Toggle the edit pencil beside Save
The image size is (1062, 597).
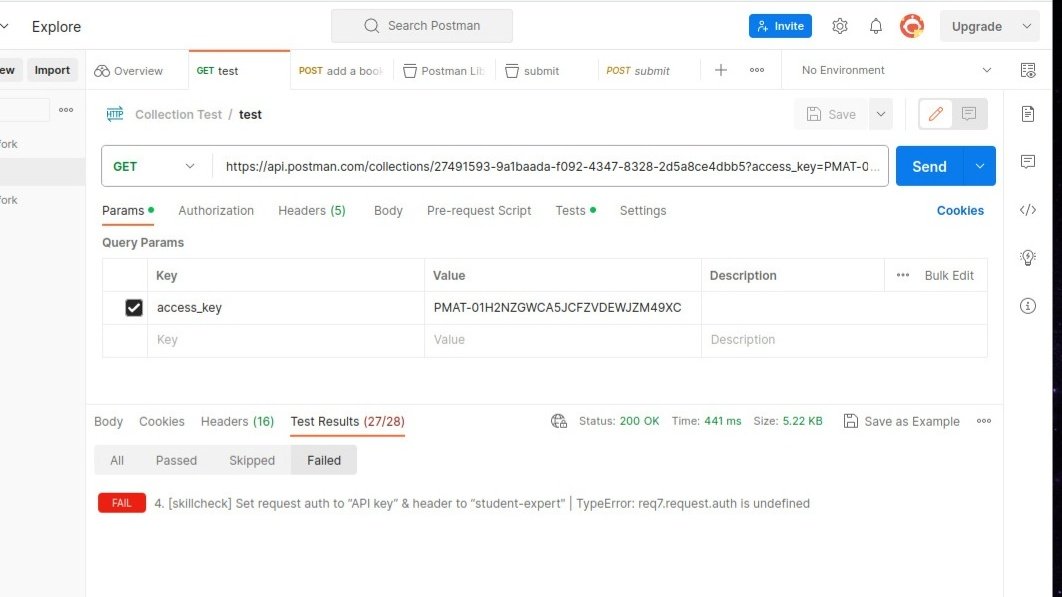click(935, 113)
